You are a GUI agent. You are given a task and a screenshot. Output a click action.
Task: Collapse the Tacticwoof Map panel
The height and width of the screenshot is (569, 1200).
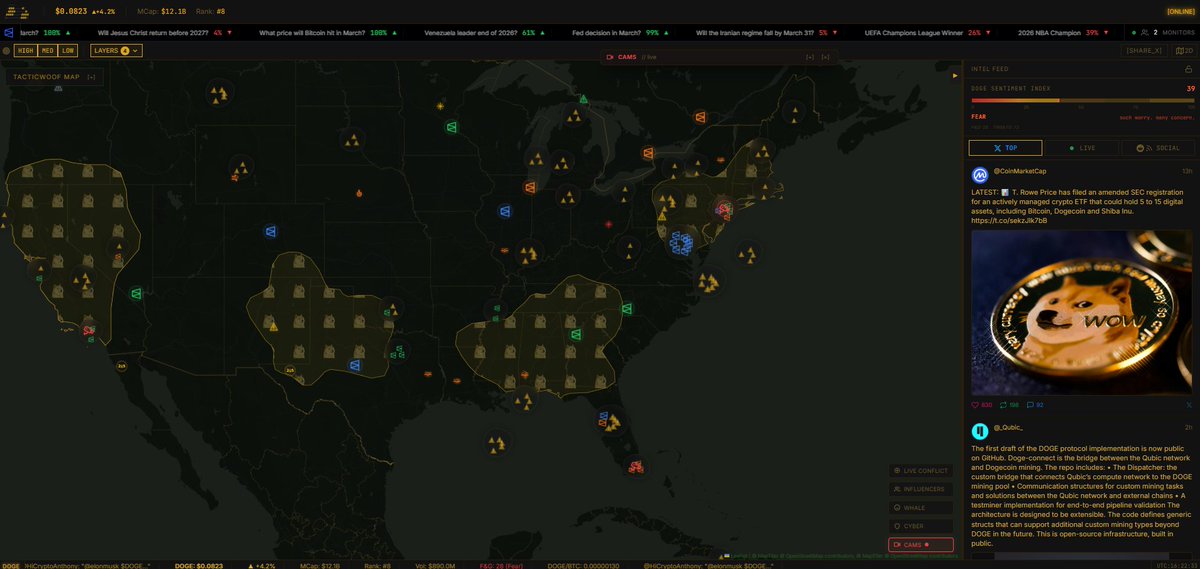91,77
